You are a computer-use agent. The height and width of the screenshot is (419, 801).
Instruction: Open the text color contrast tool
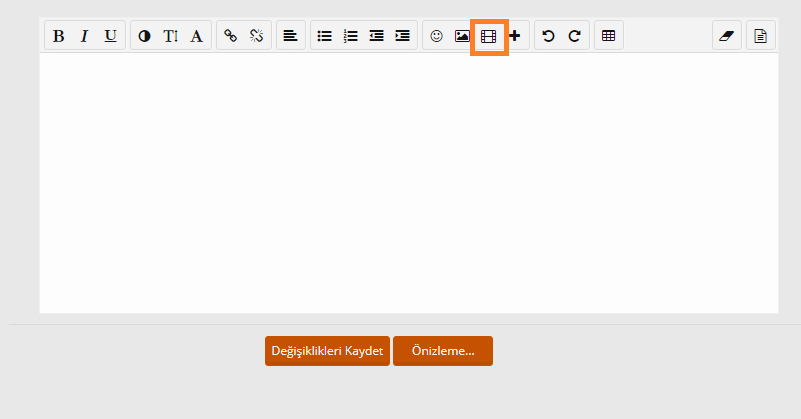[144, 36]
